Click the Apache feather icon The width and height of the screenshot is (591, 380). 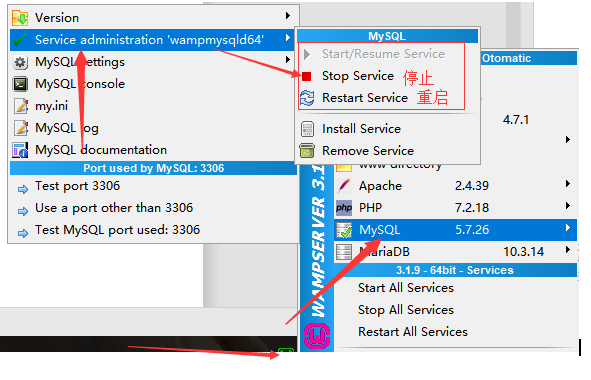click(344, 186)
